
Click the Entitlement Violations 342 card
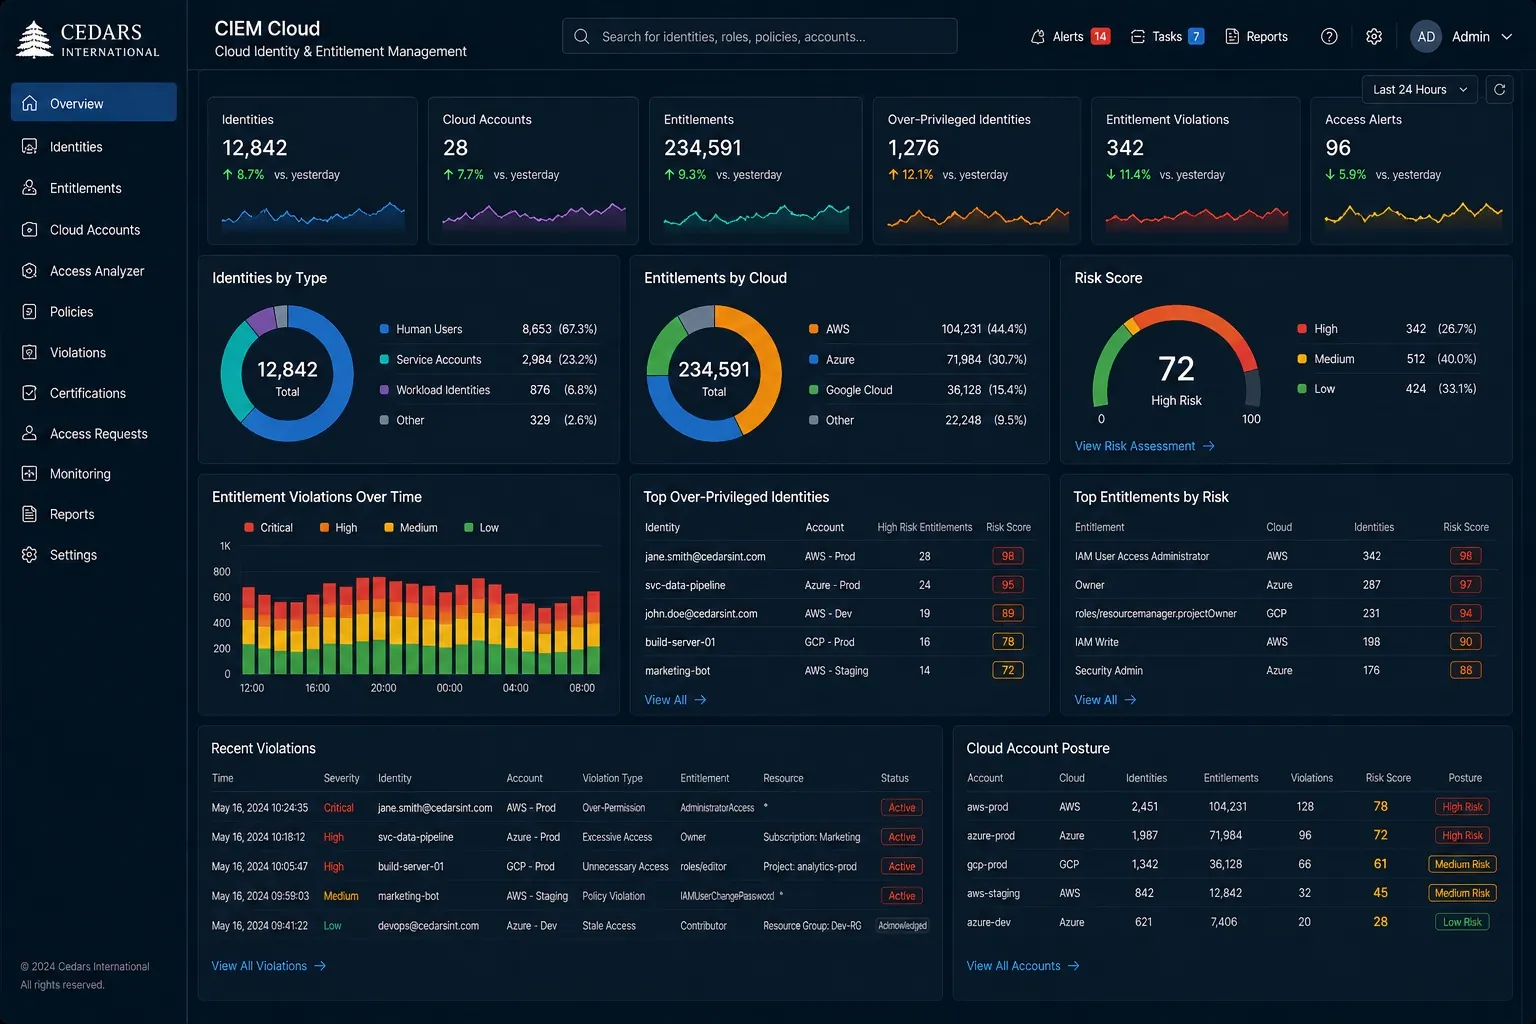click(1195, 170)
